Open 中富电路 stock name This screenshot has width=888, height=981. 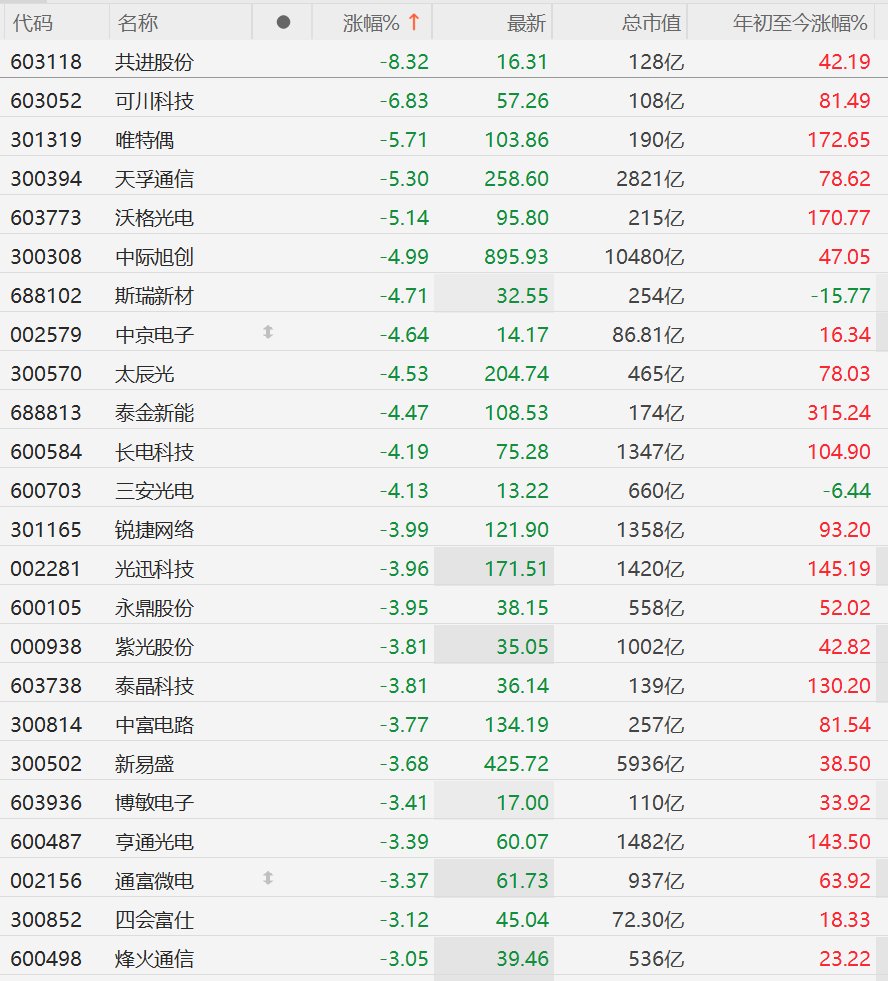click(155, 724)
